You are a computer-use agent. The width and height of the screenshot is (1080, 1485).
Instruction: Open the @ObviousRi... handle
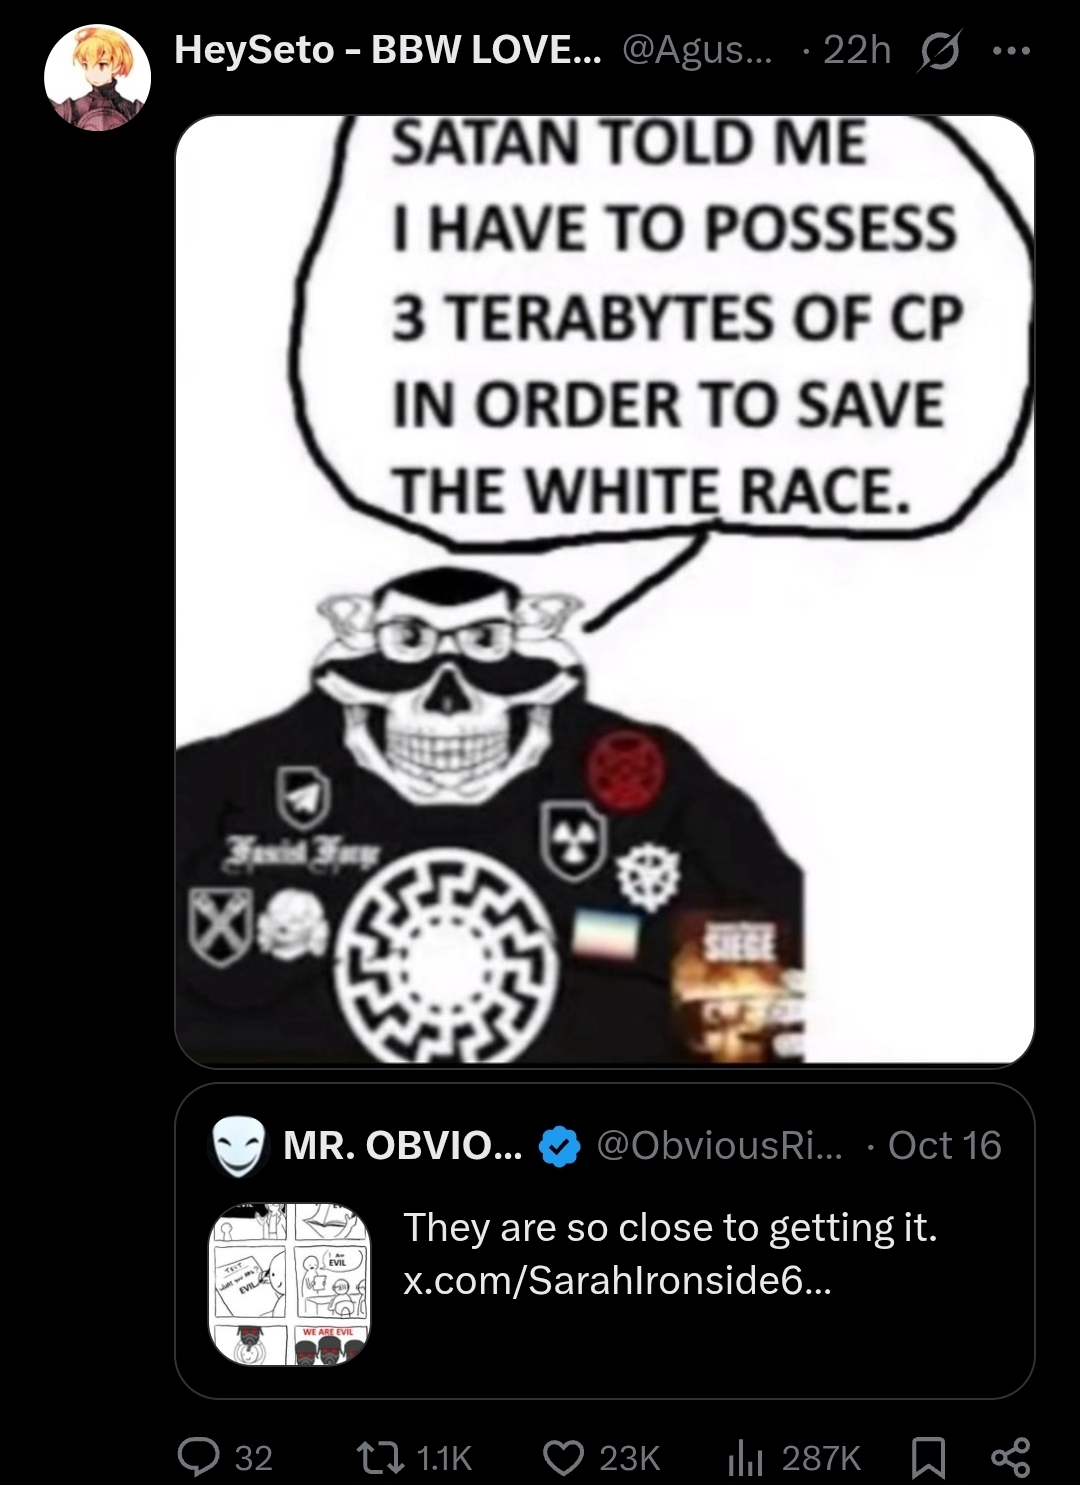[720, 1145]
